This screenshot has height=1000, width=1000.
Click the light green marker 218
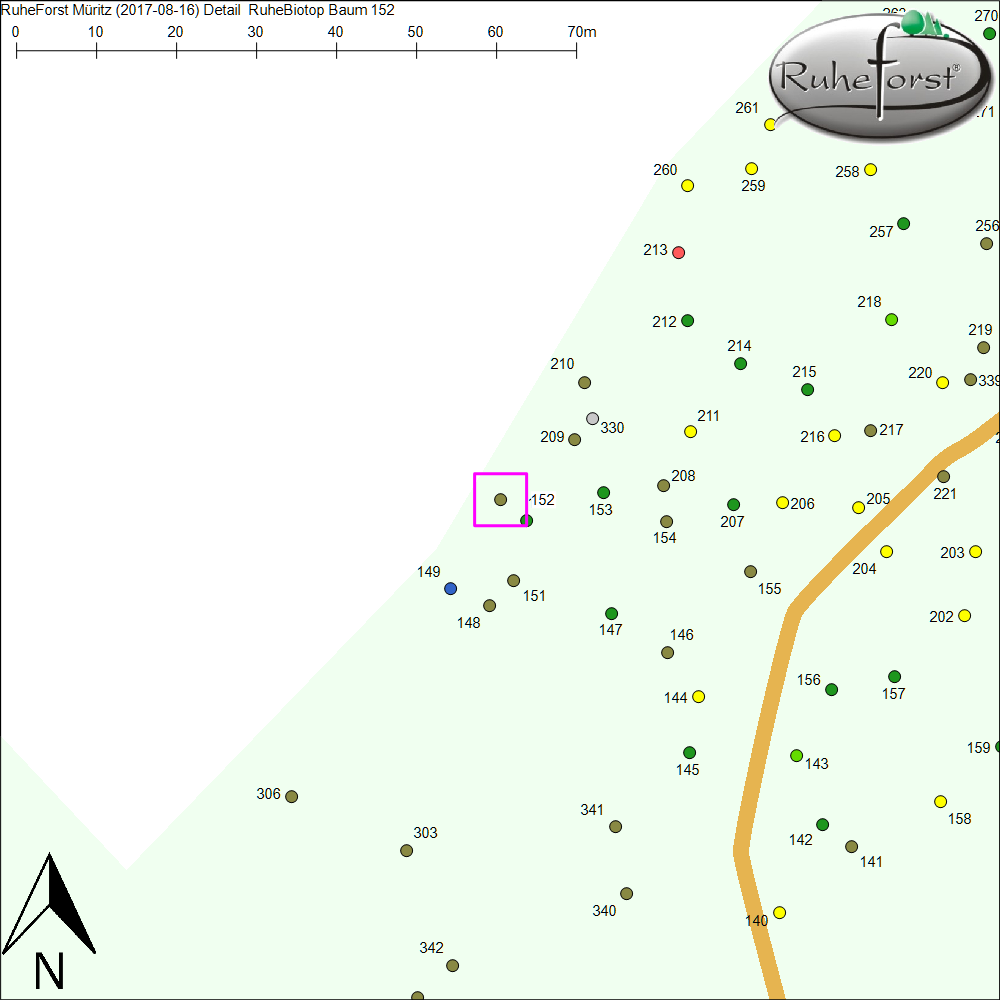pos(892,320)
